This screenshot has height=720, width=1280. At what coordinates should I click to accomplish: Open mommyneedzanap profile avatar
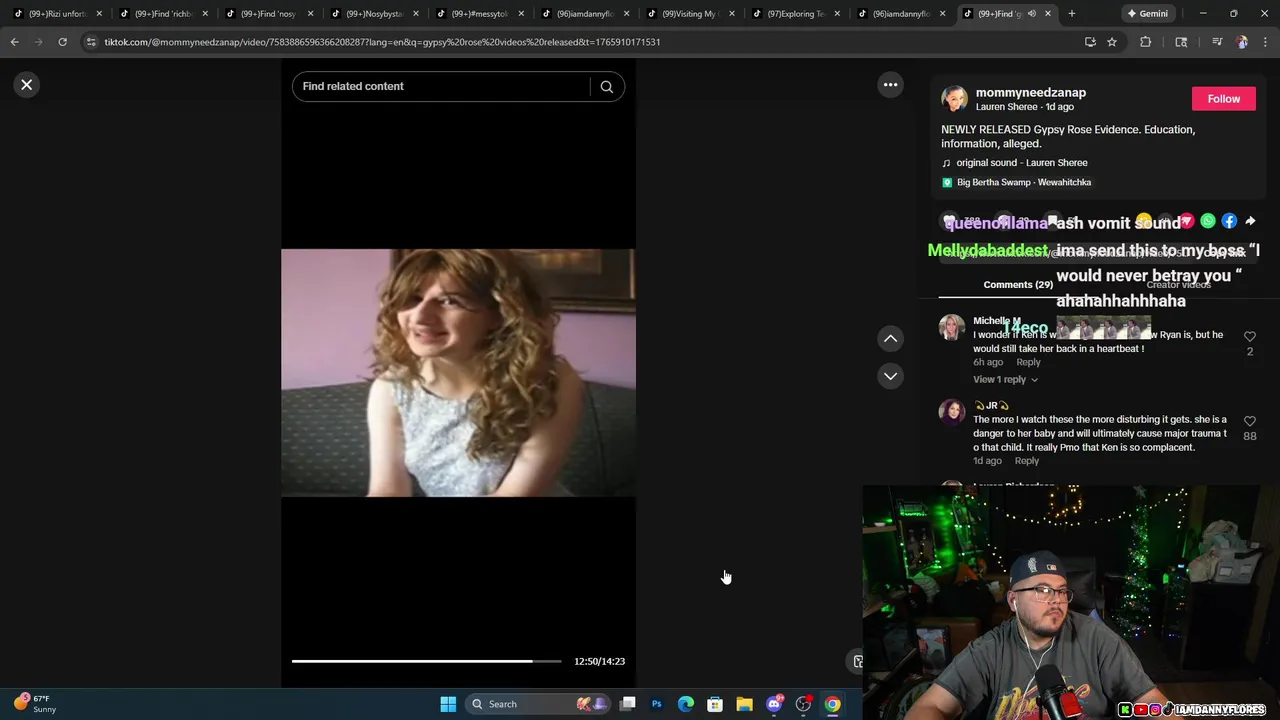coord(955,99)
